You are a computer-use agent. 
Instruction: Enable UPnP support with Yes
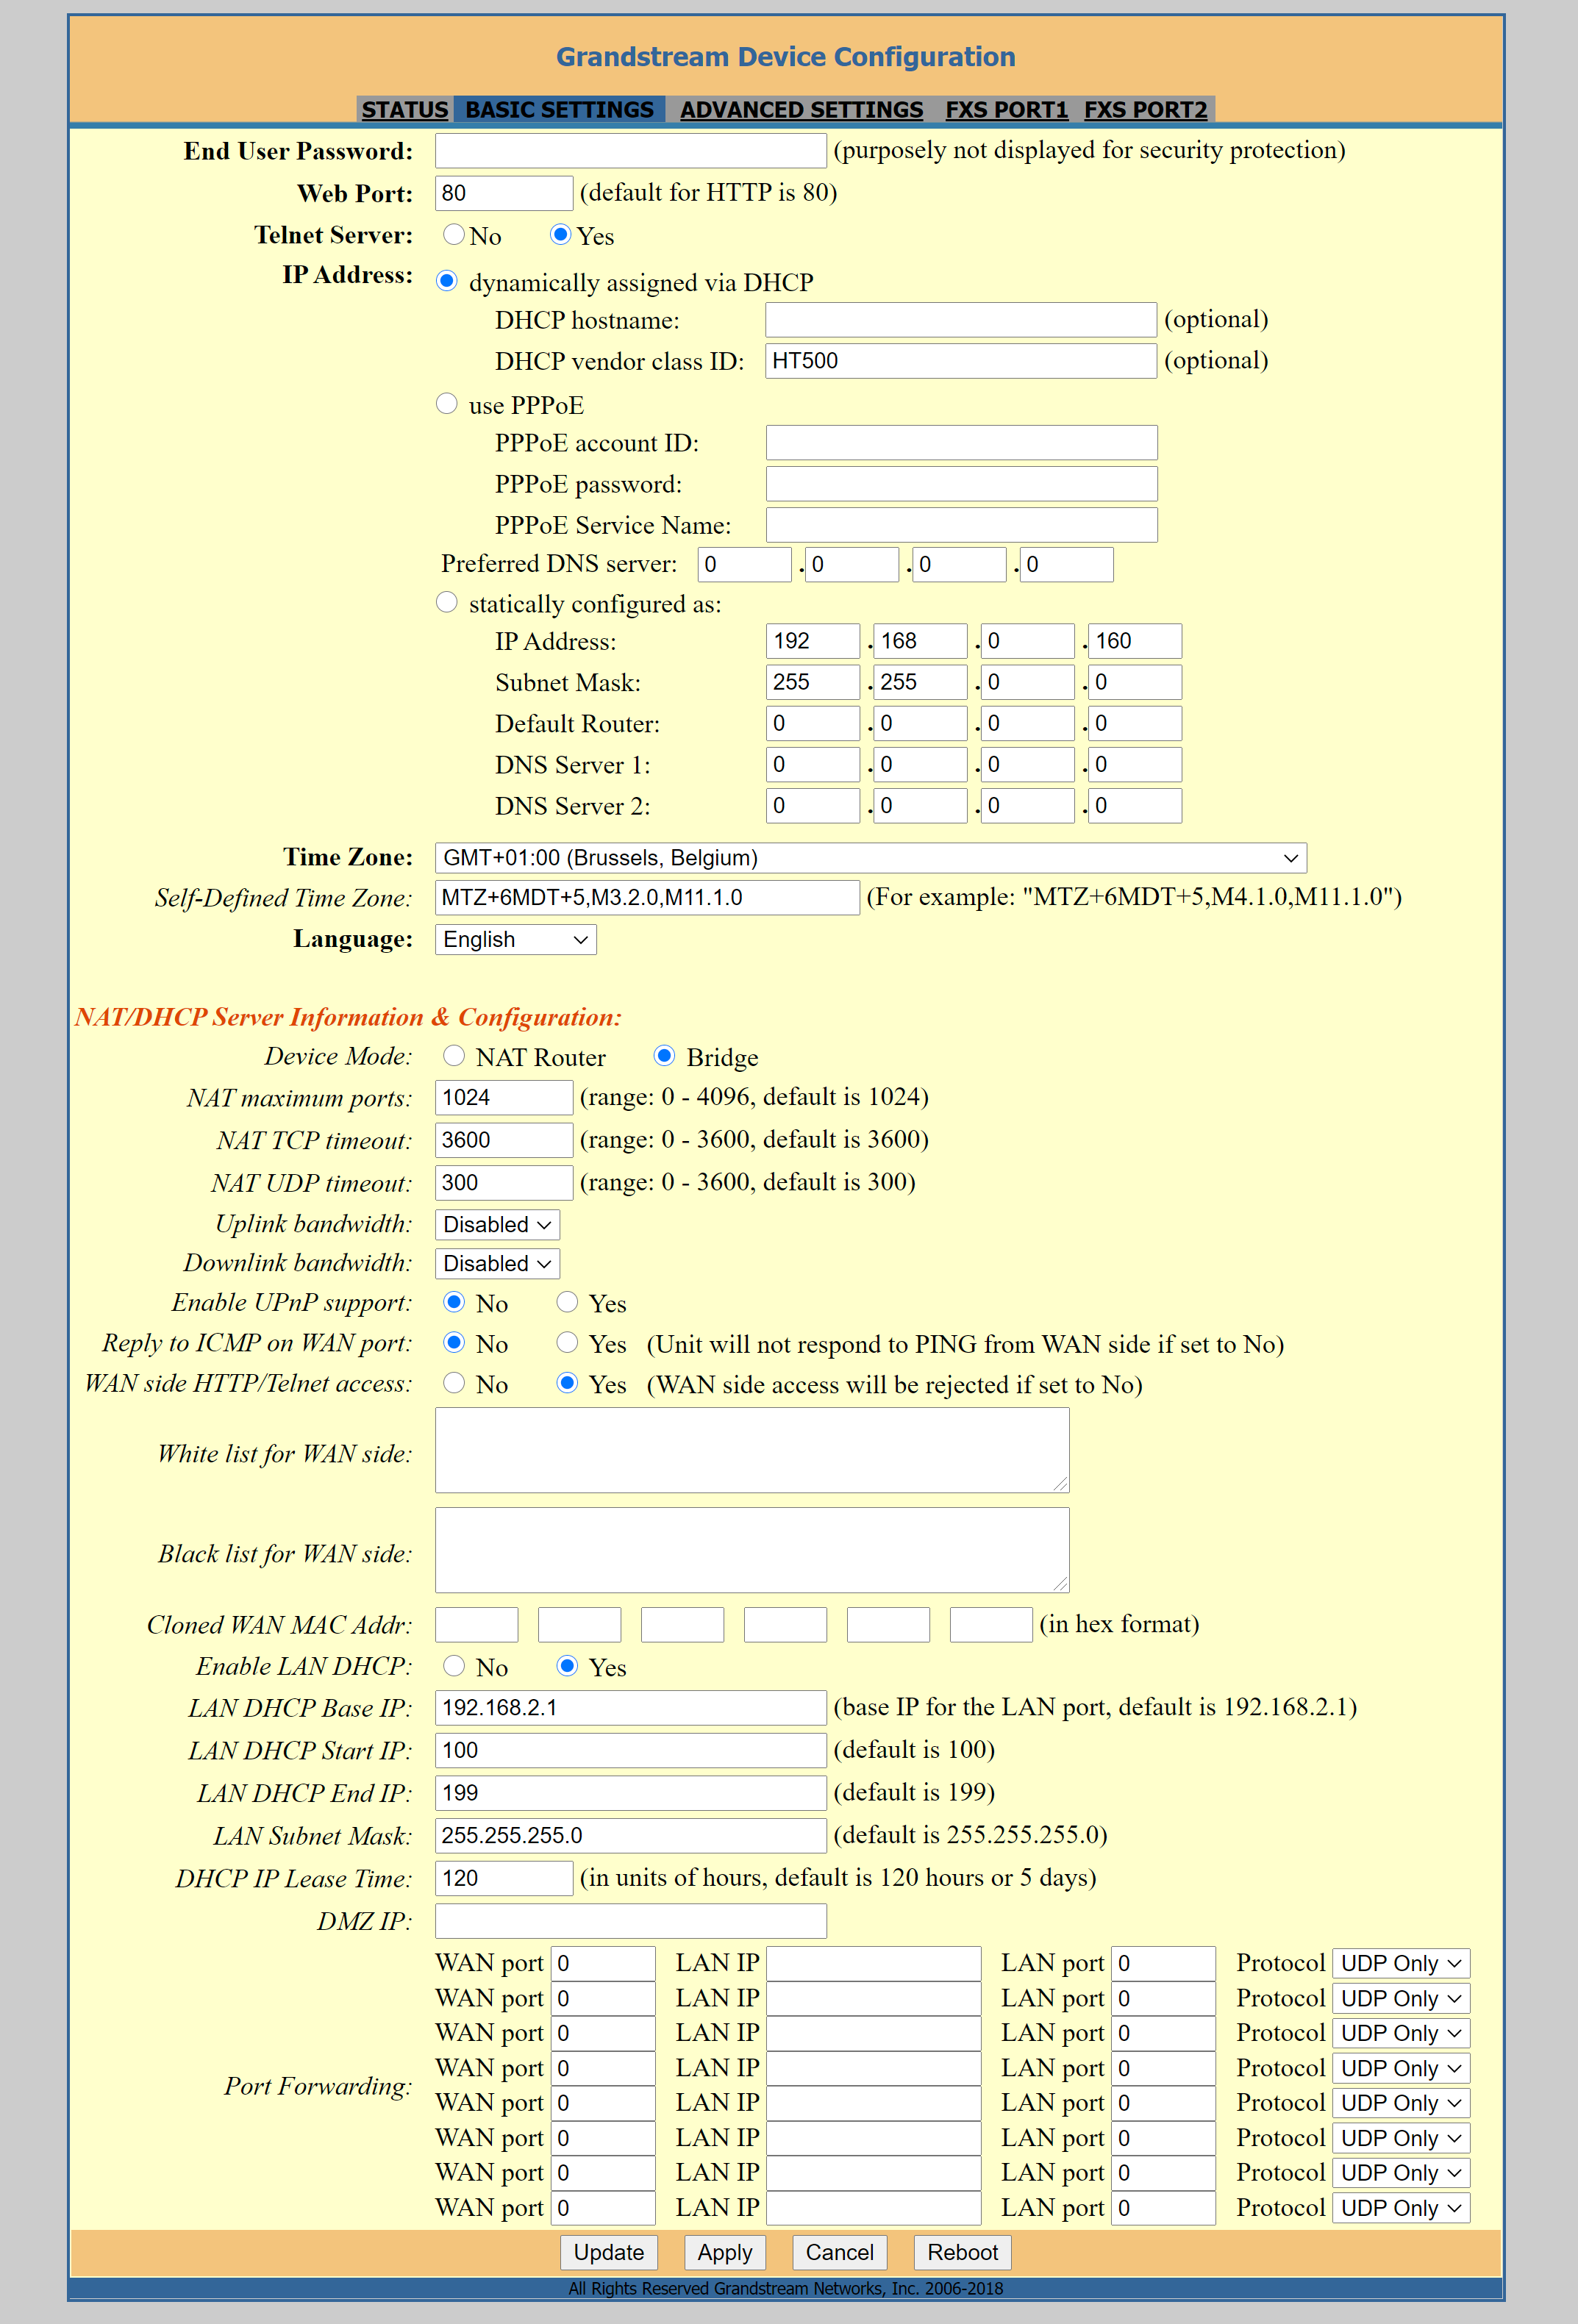pyautogui.click(x=567, y=1302)
